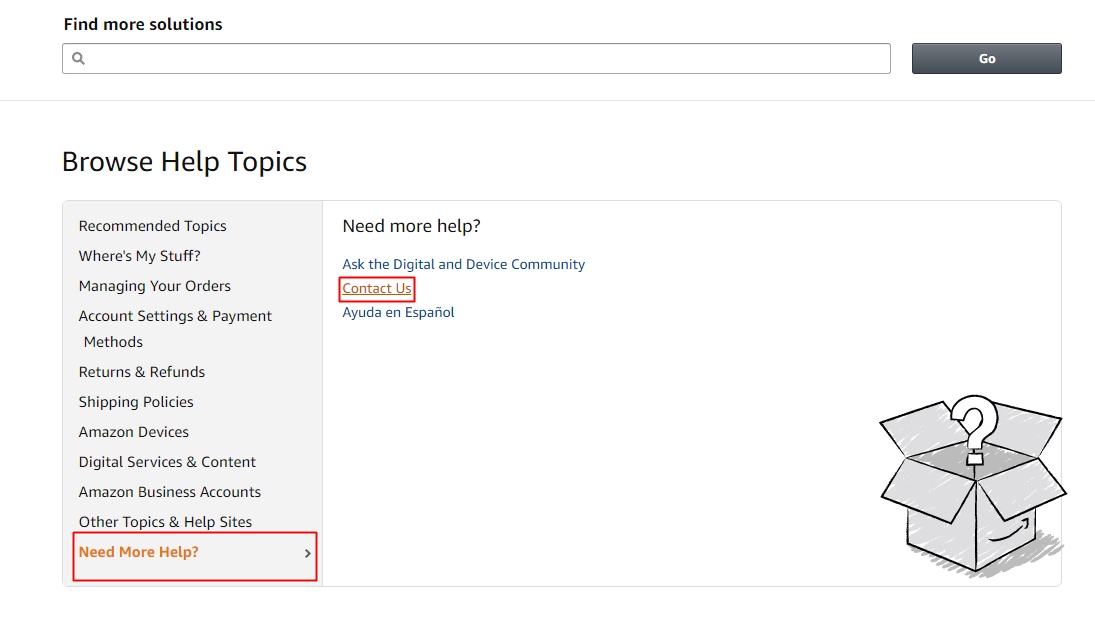Click the question mark box illustration

point(973,484)
